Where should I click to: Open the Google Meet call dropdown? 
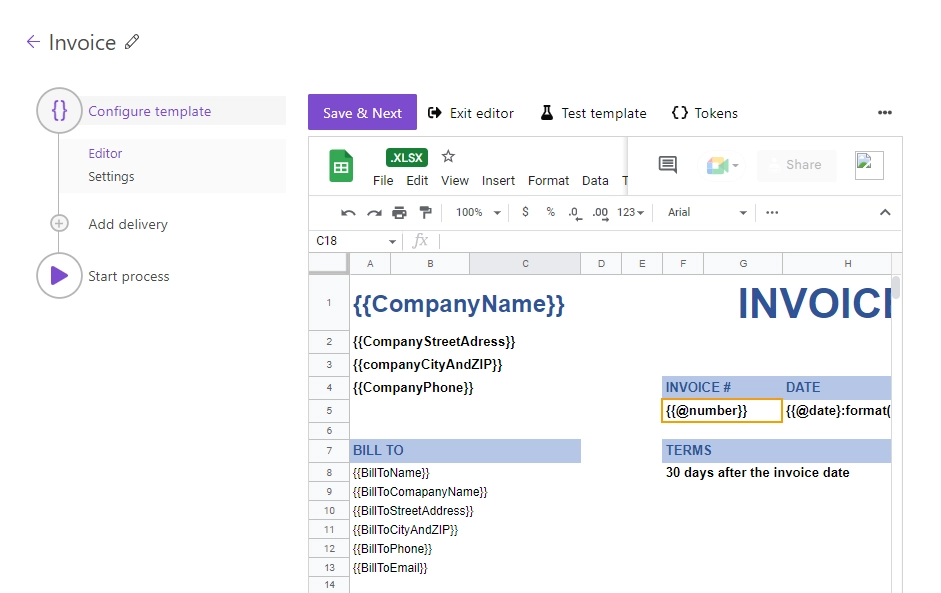click(722, 165)
